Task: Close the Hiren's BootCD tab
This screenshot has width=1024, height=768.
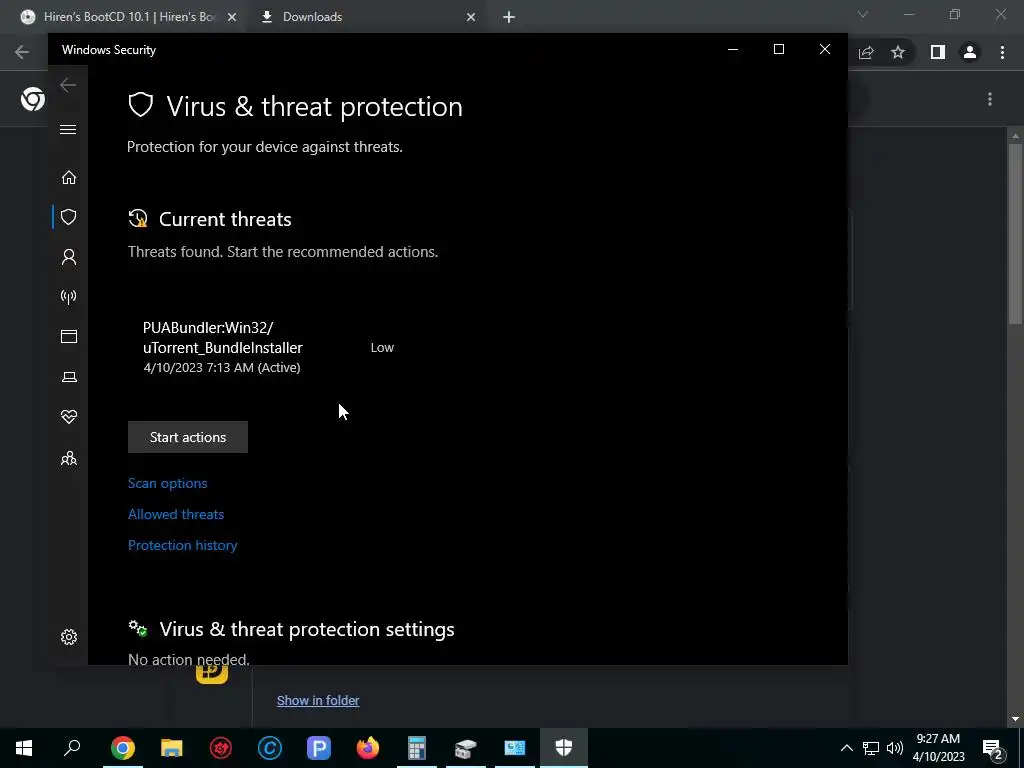Action: (231, 18)
